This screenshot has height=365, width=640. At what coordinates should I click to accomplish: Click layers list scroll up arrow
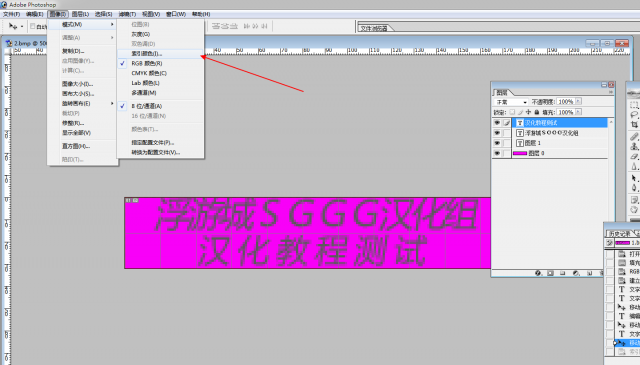[611, 122]
